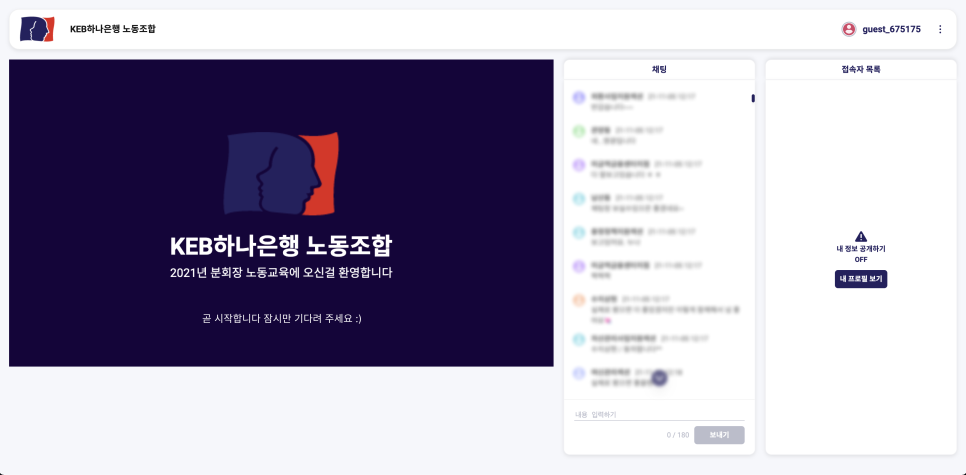Image resolution: width=966 pixels, height=475 pixels.
Task: Click the last lavender avatar in chat
Action: click(x=578, y=373)
